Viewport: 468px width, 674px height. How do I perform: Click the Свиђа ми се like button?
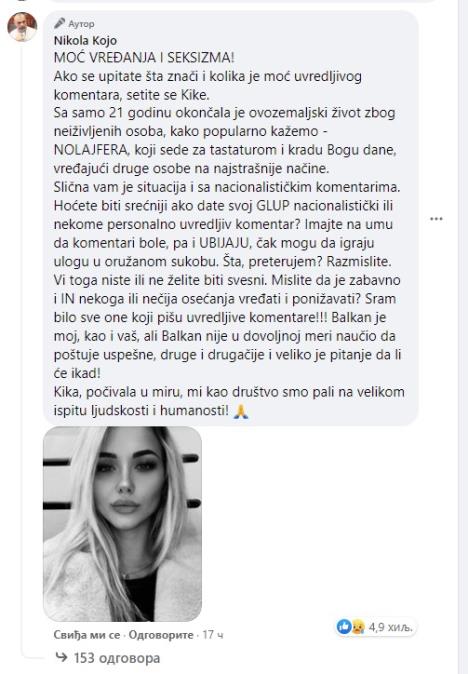(x=87, y=634)
